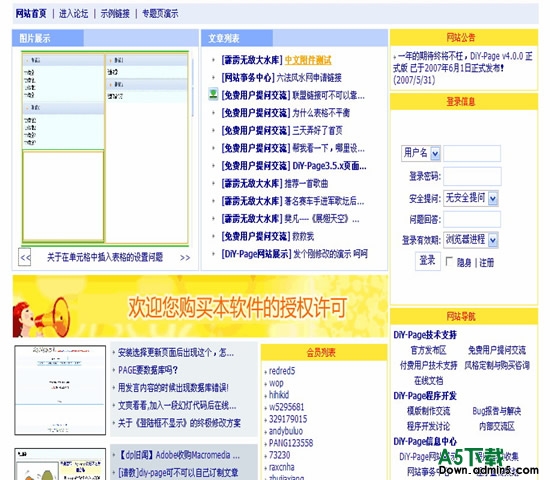Open the 官方发布区 forum link
Image resolution: width=550 pixels, height=480 pixels.
coord(429,350)
